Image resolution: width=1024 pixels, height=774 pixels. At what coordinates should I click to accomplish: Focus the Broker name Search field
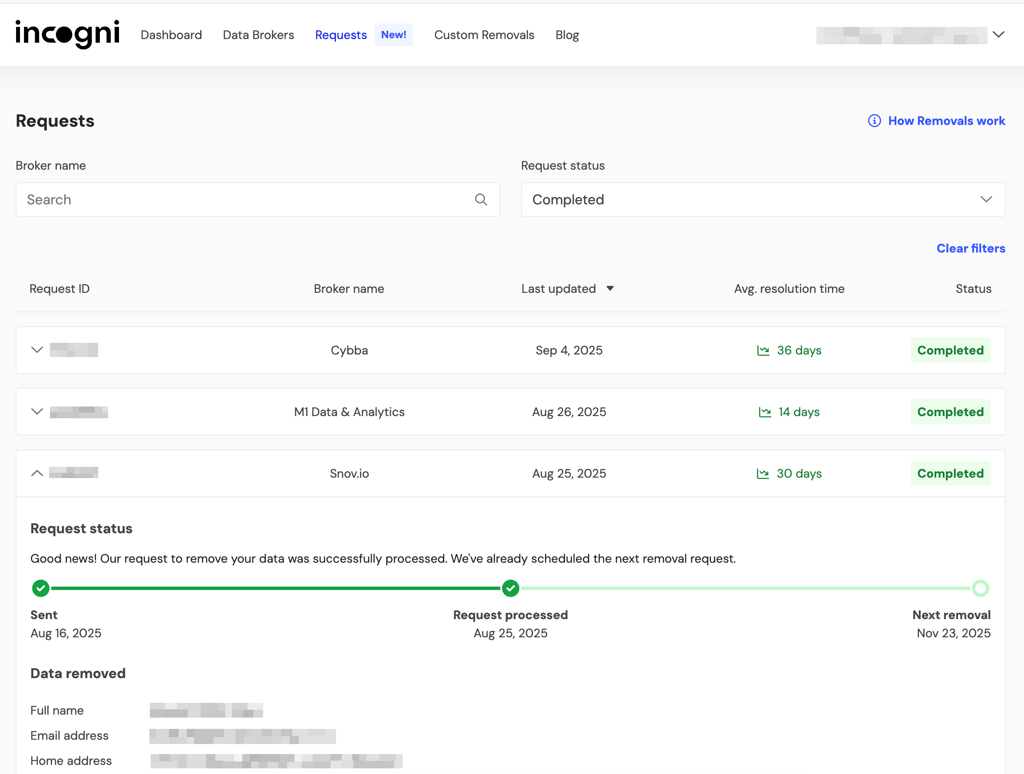(257, 200)
